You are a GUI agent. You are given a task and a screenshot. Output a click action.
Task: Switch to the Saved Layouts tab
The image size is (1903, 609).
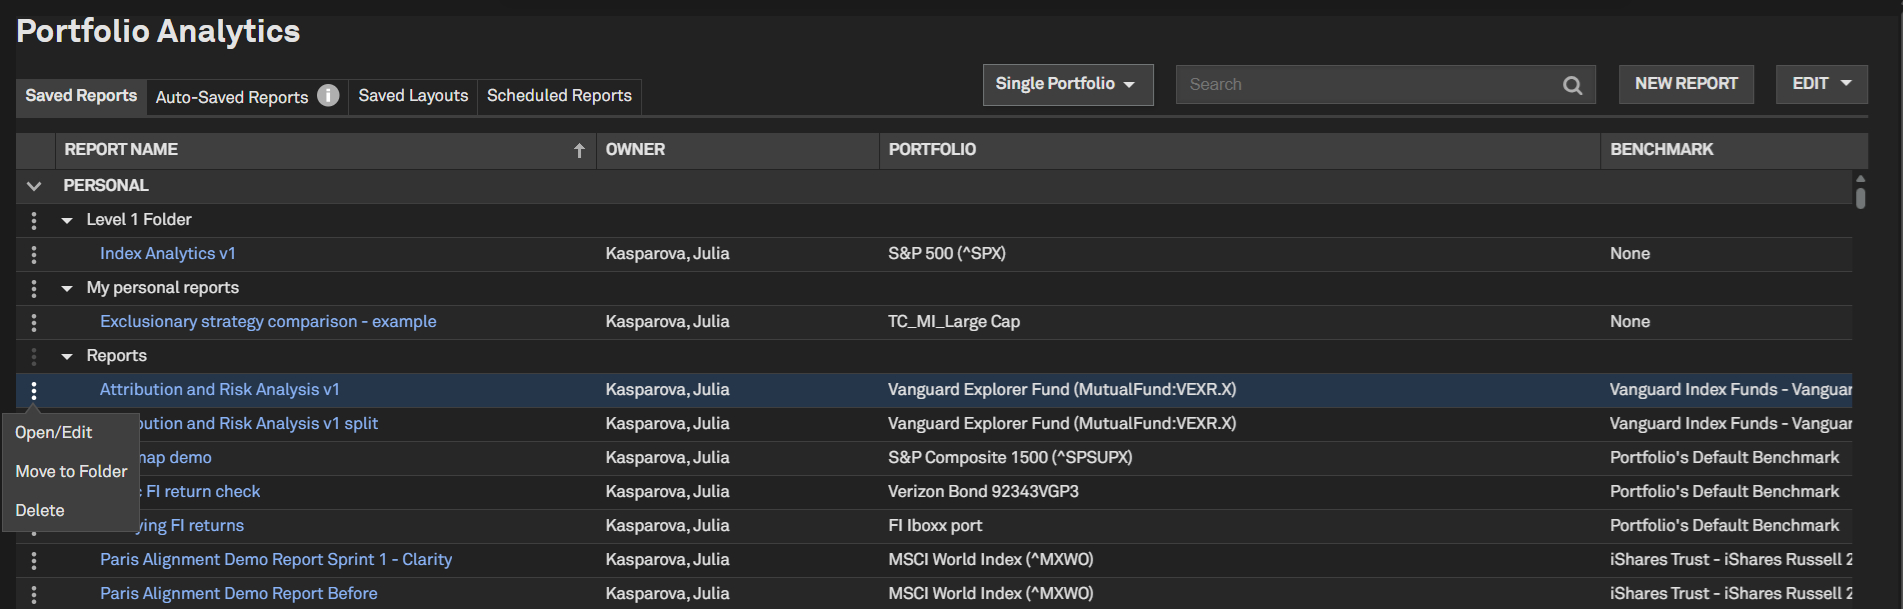[x=413, y=96]
